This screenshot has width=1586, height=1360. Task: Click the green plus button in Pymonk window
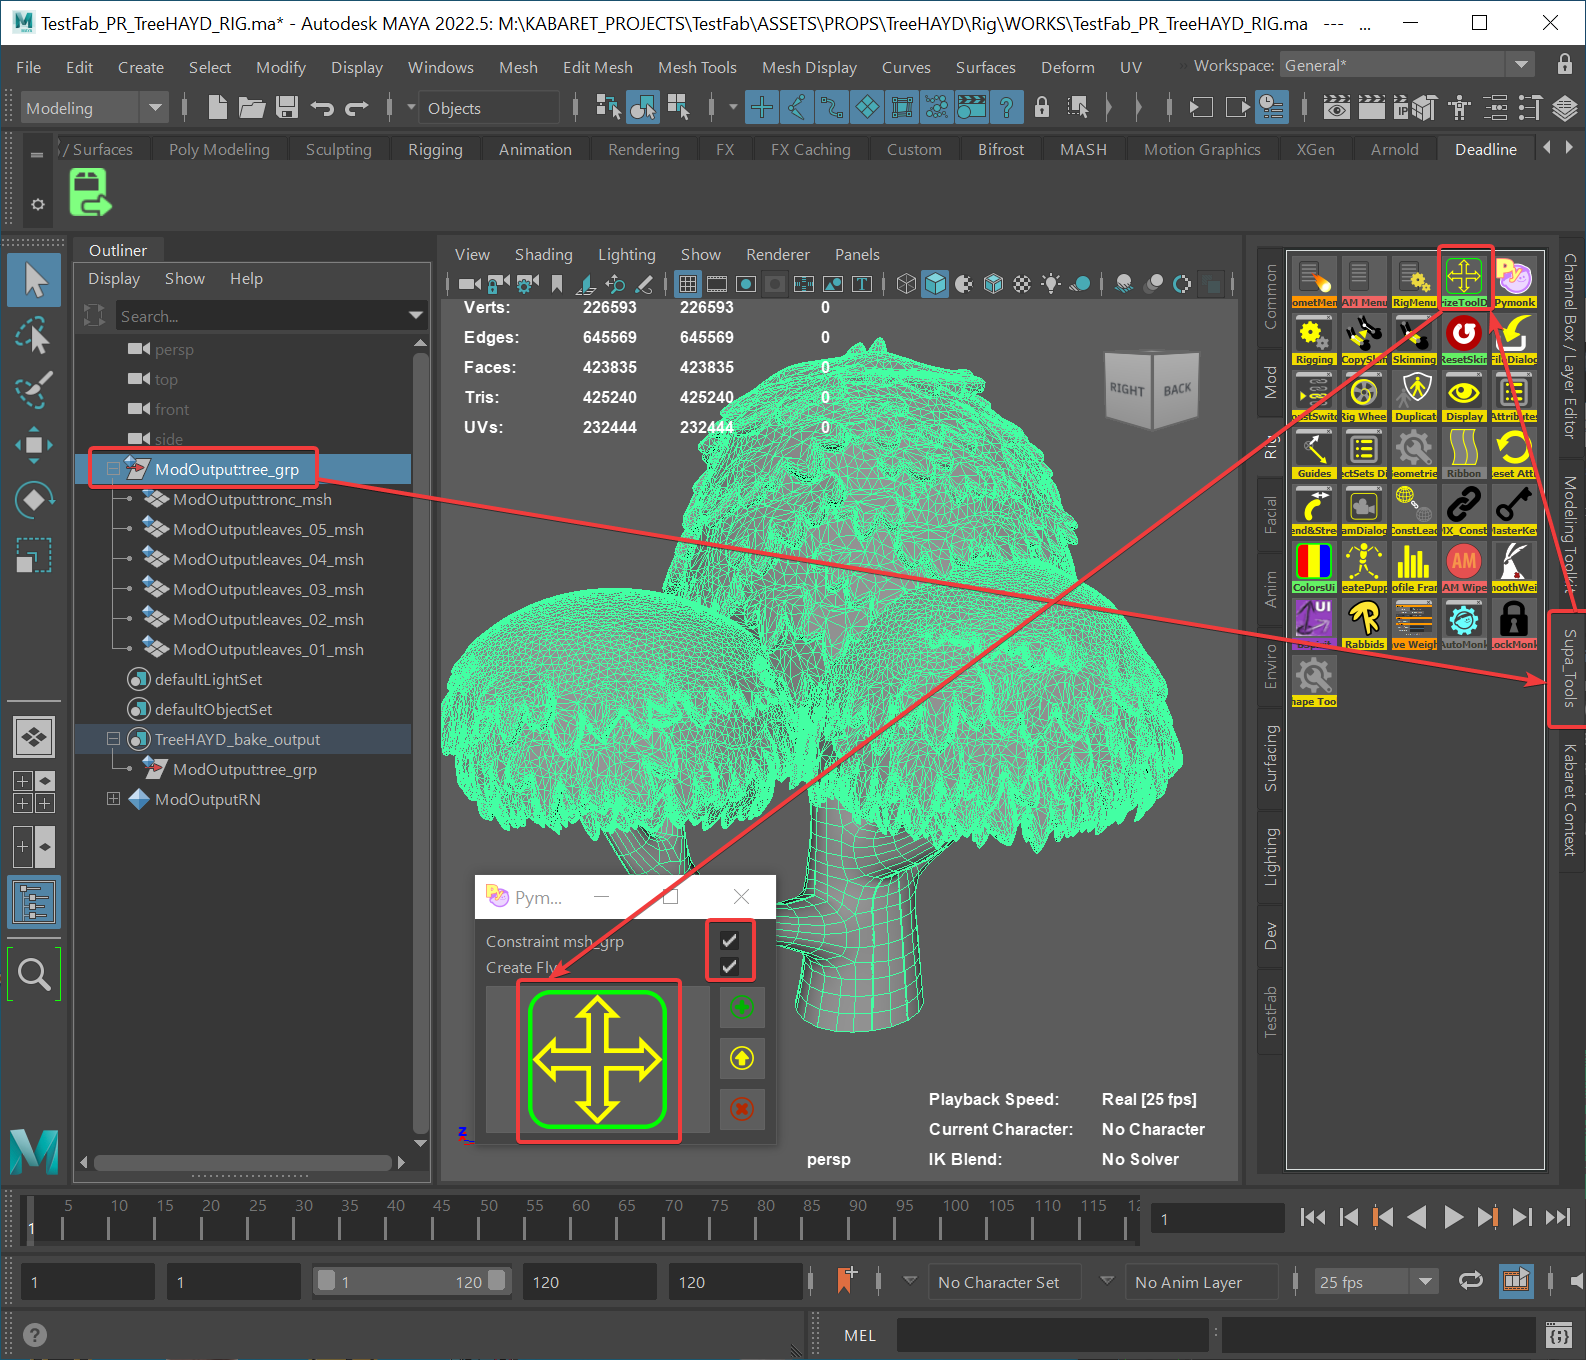click(742, 1007)
